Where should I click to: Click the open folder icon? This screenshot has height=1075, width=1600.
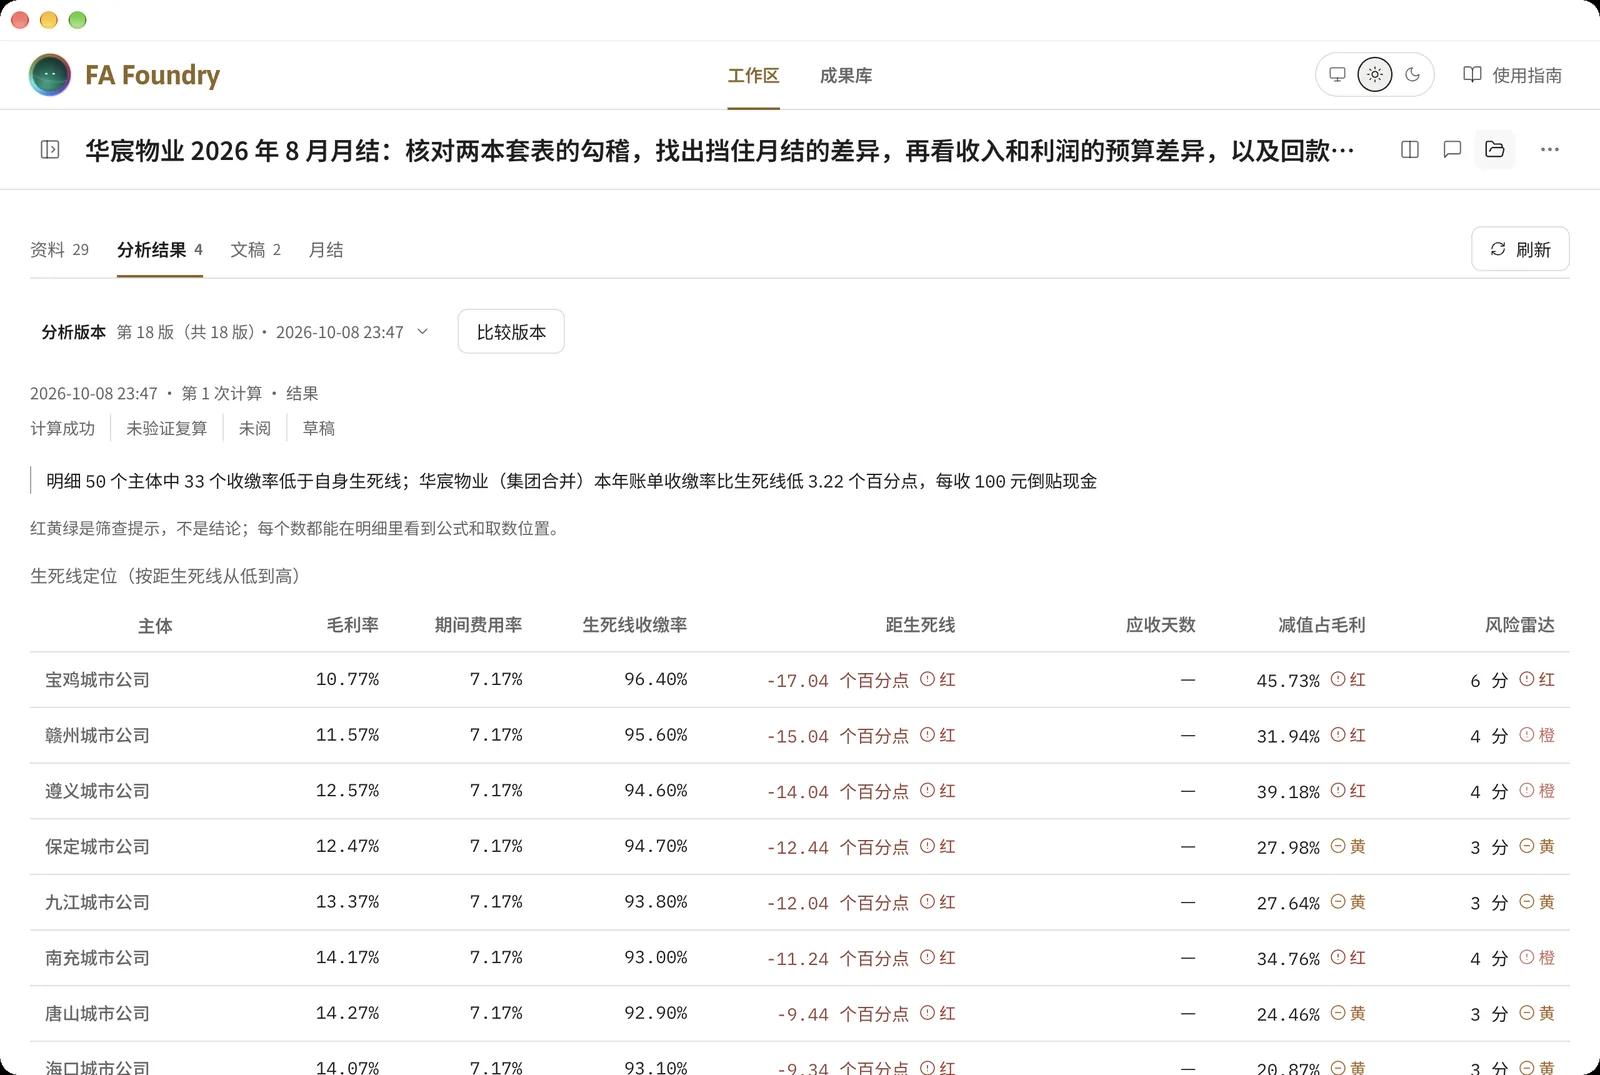pos(1495,150)
